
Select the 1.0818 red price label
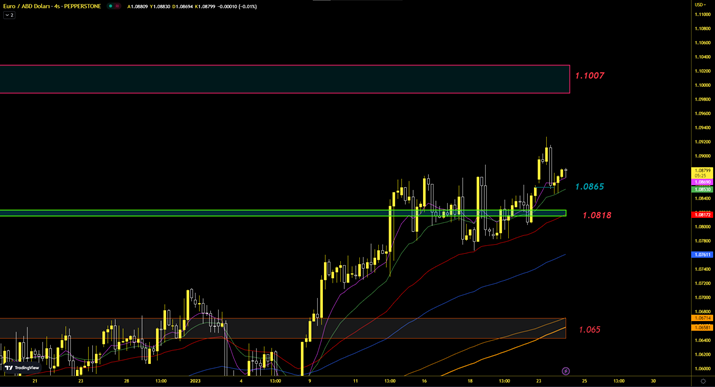pos(597,215)
